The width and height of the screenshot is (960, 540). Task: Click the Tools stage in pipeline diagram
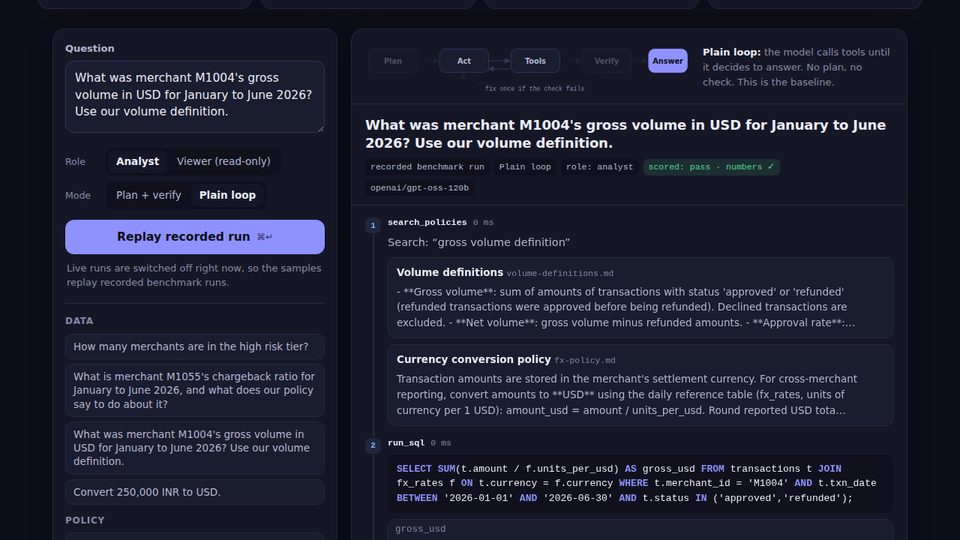[535, 61]
